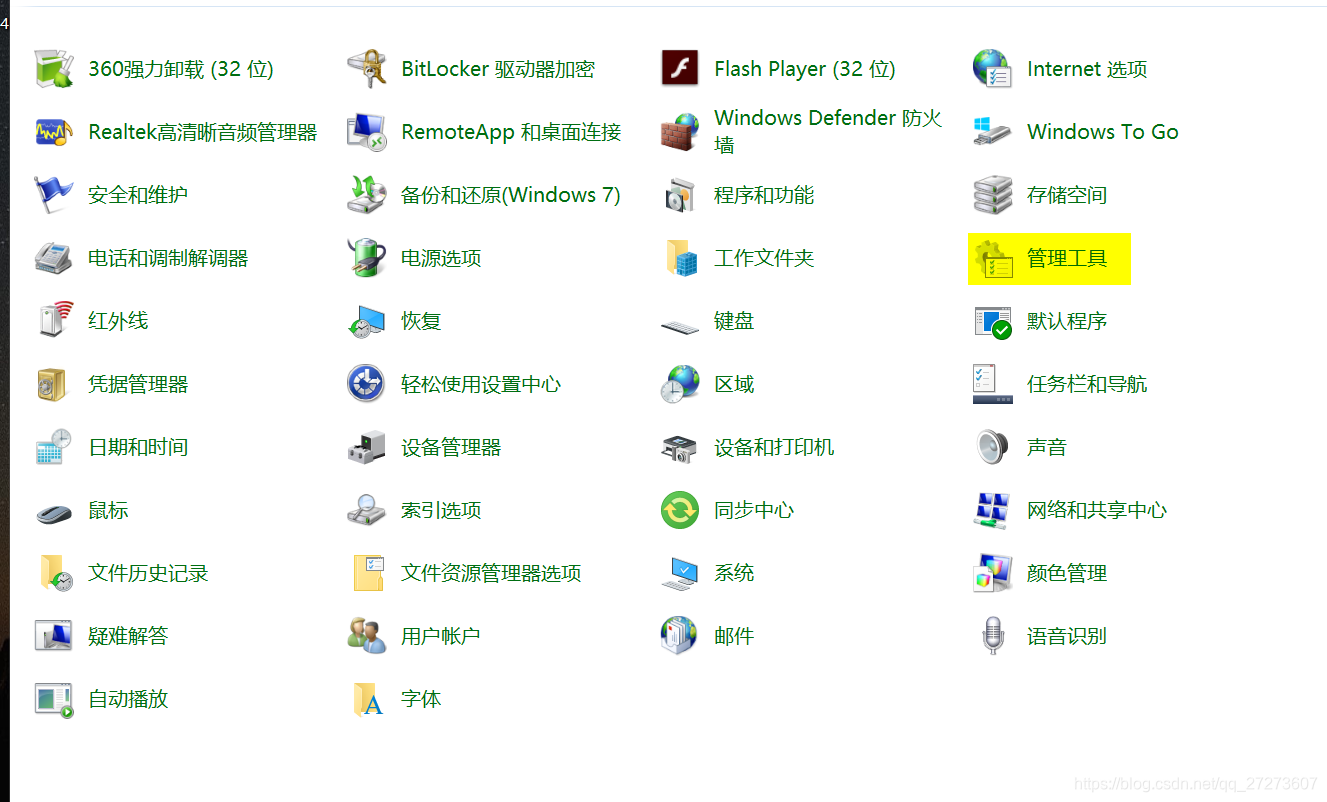Viewport: 1327px width, 802px height.
Task: Click the Internet 选项 globe icon
Action: coord(993,69)
